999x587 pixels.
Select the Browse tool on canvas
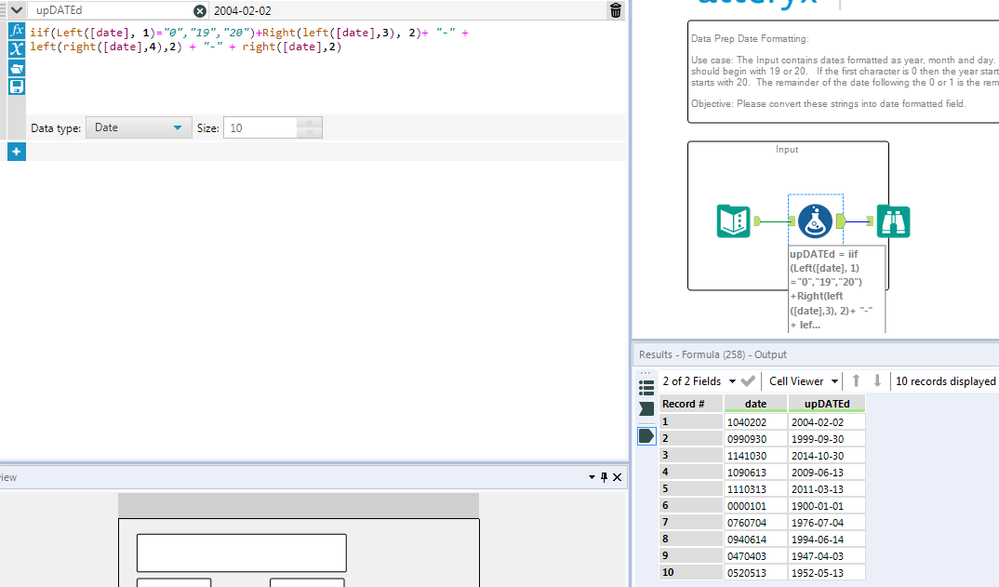tap(893, 221)
